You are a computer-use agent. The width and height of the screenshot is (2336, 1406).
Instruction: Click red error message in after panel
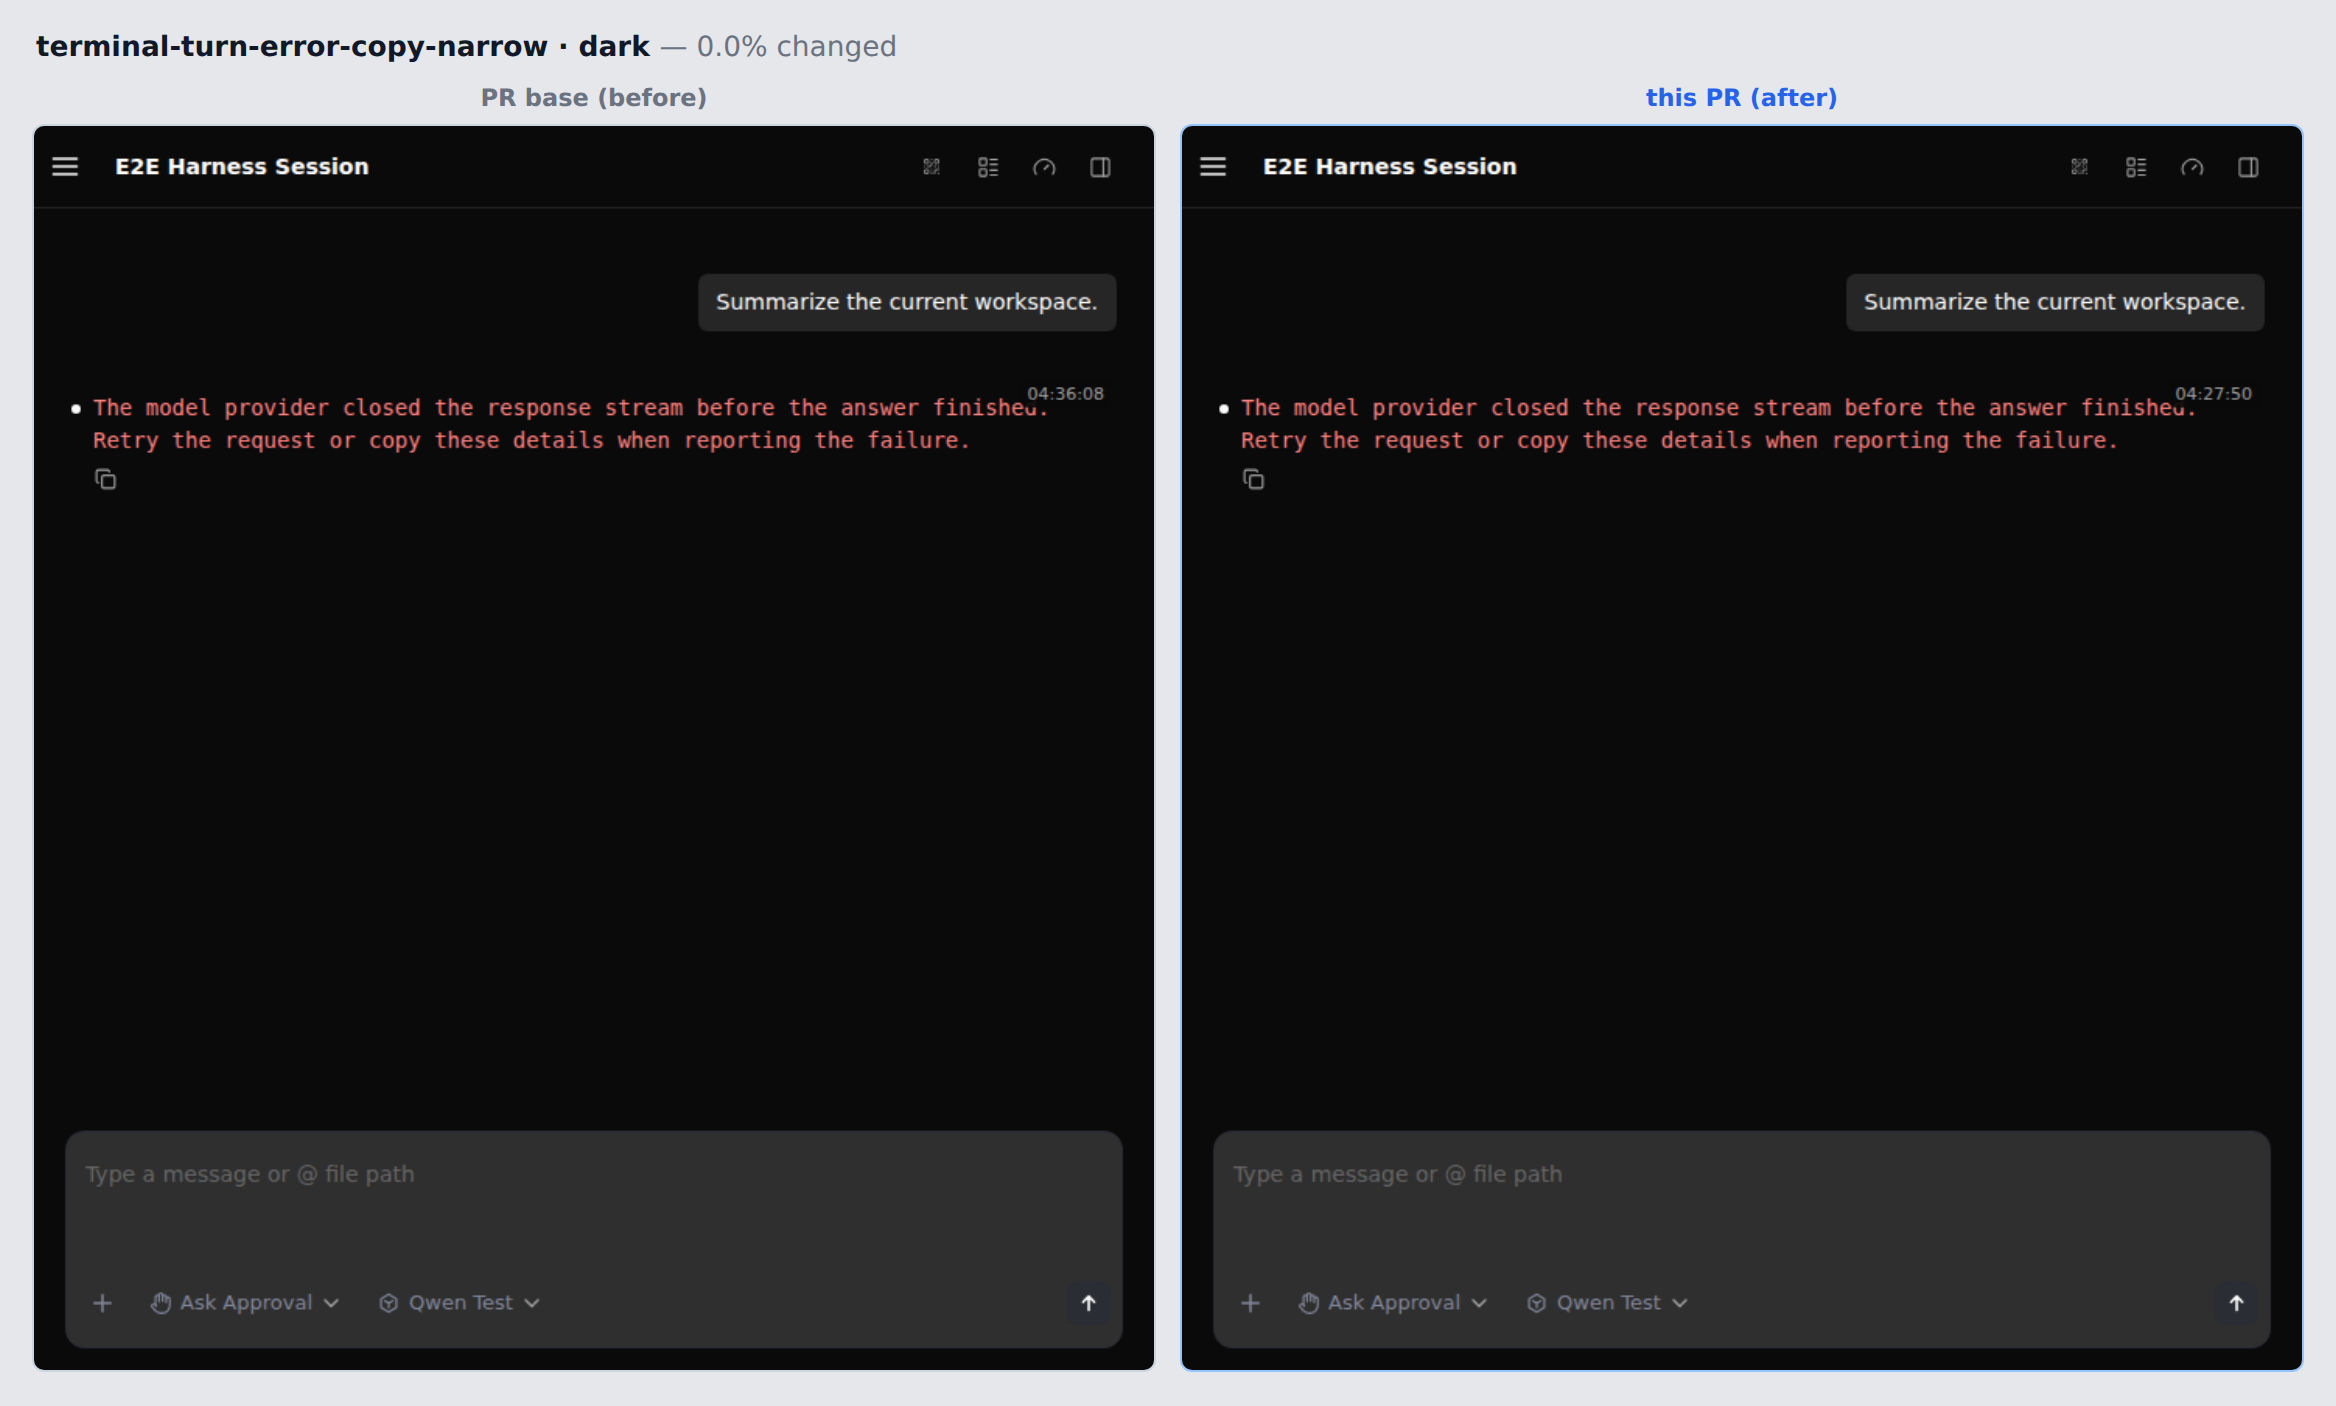(x=1718, y=424)
